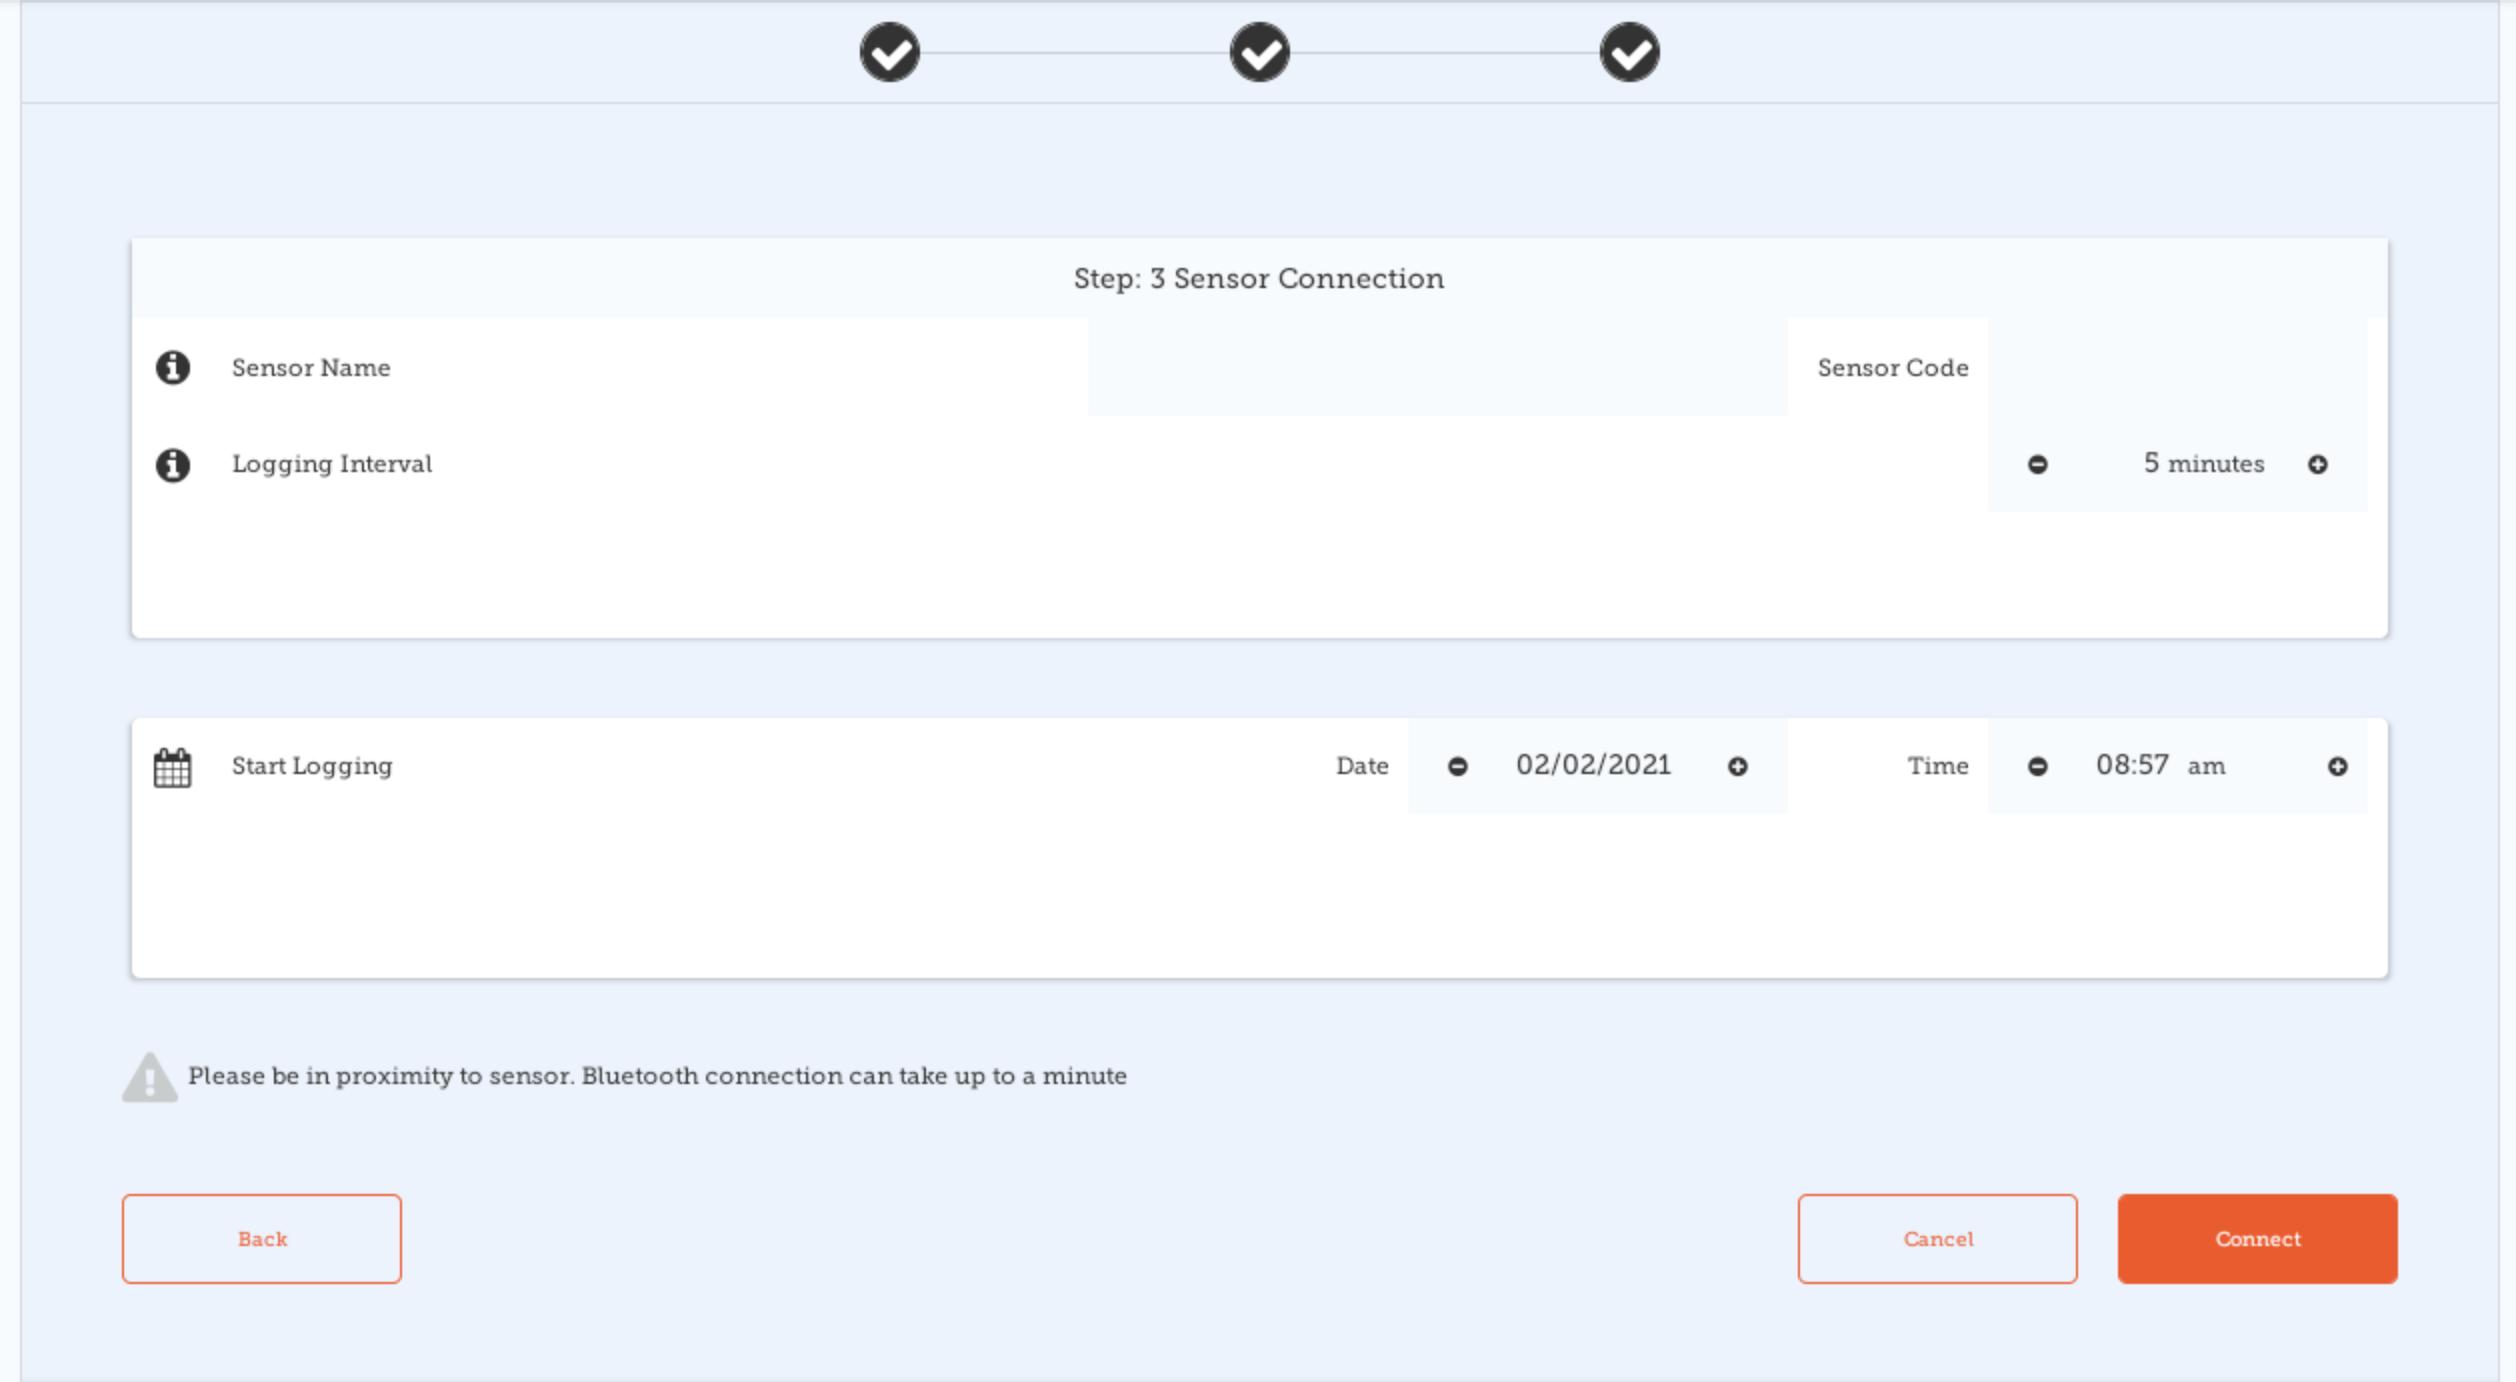Decrease the start time with minus

[x=2037, y=767]
